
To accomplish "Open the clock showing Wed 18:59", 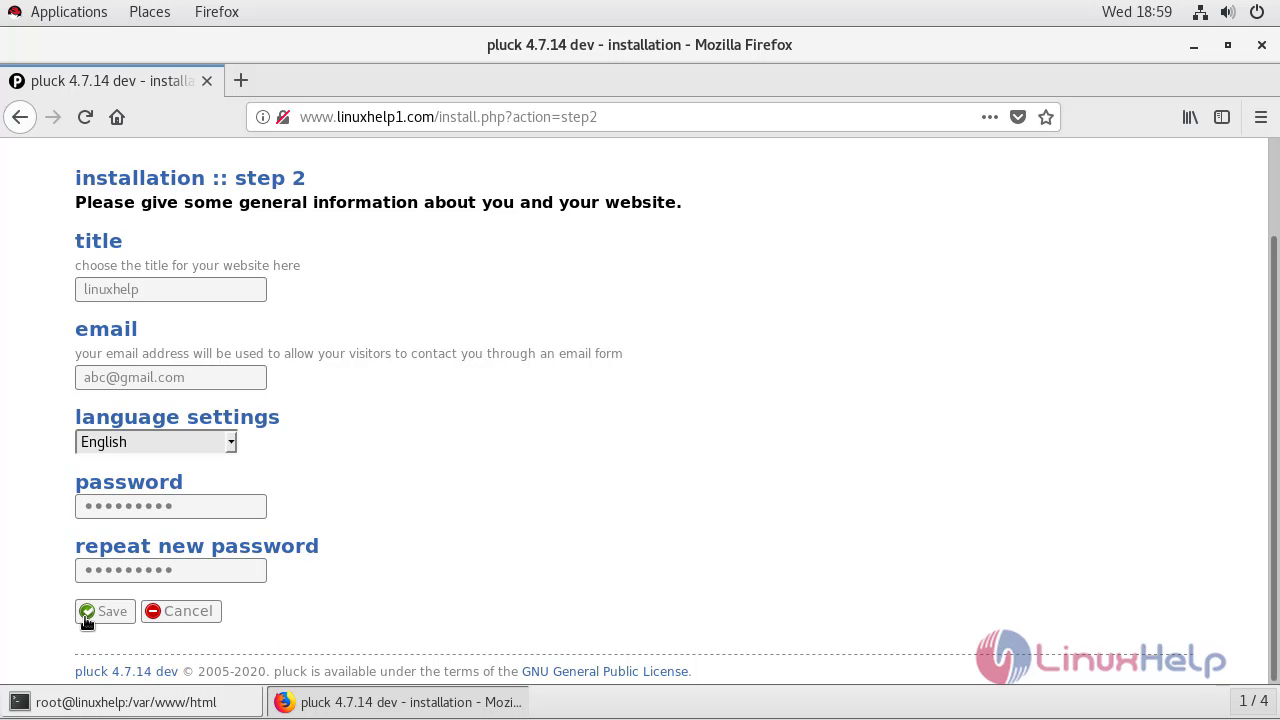I will pos(1137,12).
